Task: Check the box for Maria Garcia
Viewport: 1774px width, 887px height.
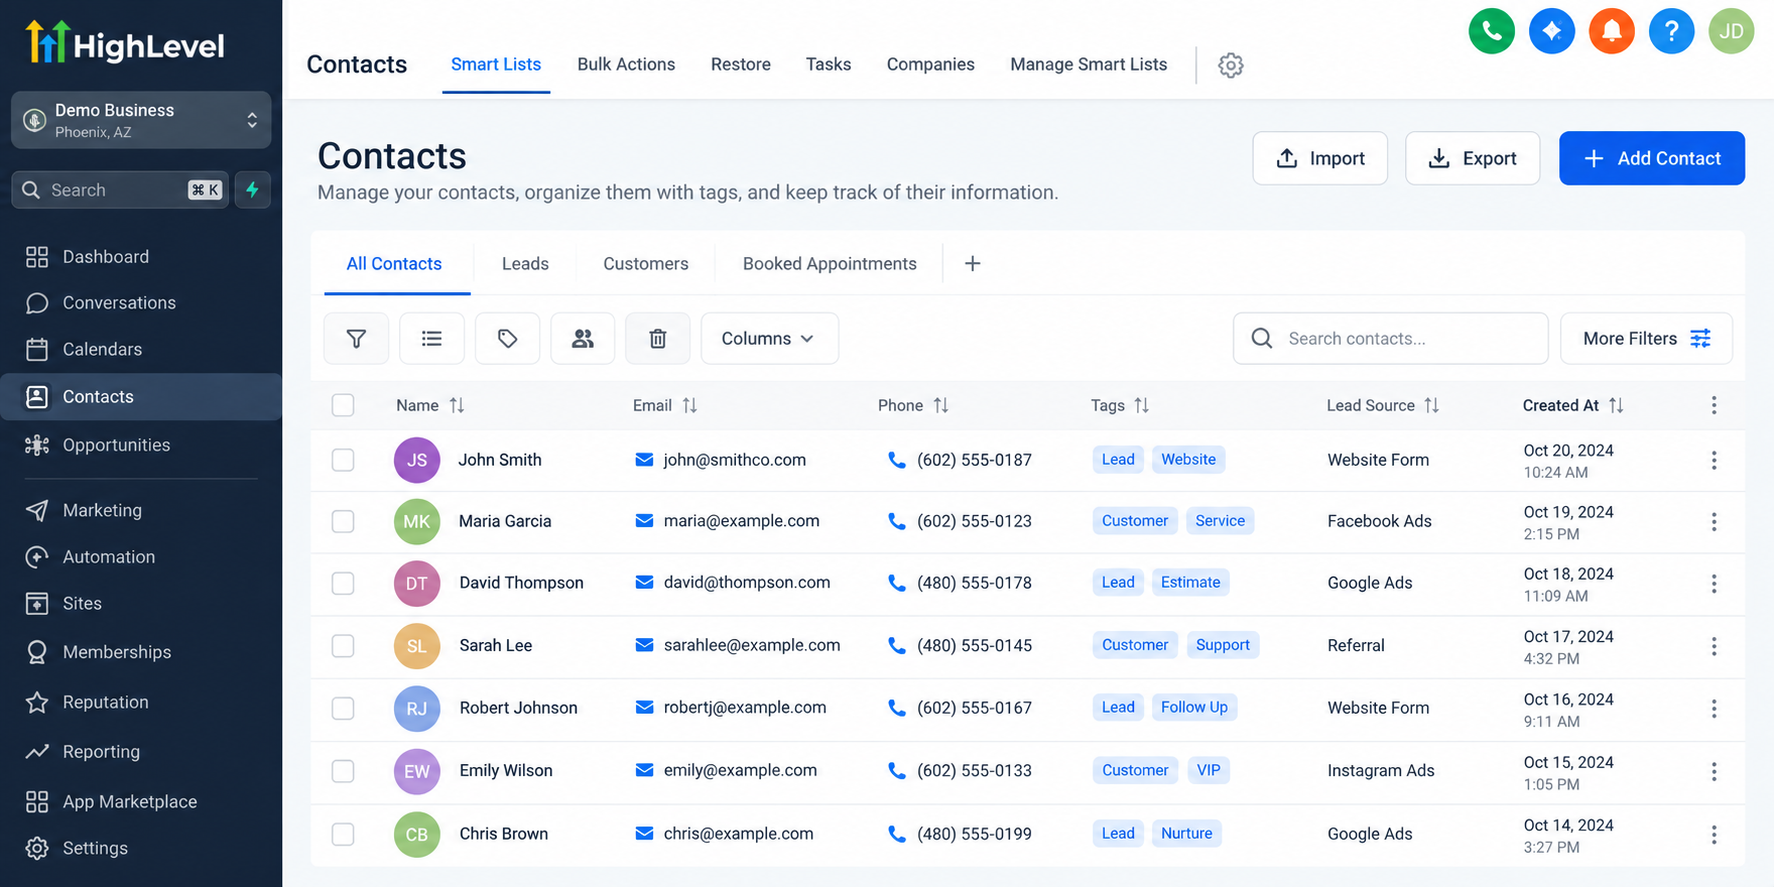Action: pyautogui.click(x=343, y=521)
